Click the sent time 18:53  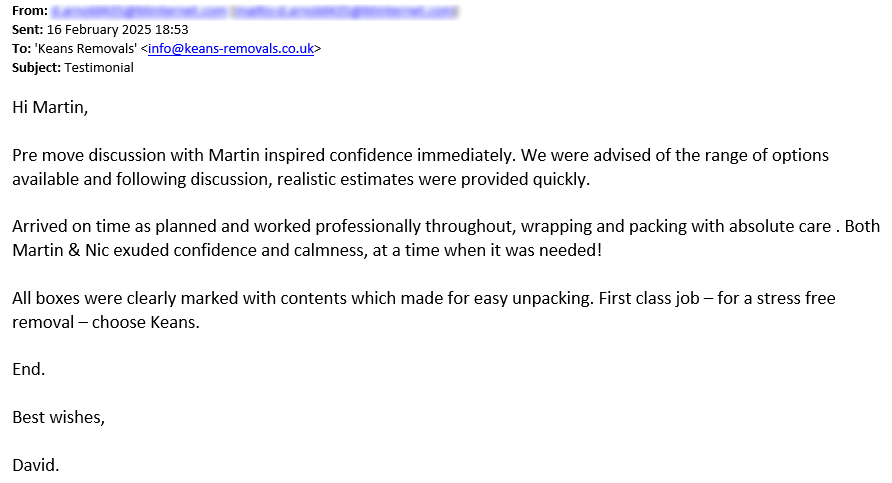(171, 30)
